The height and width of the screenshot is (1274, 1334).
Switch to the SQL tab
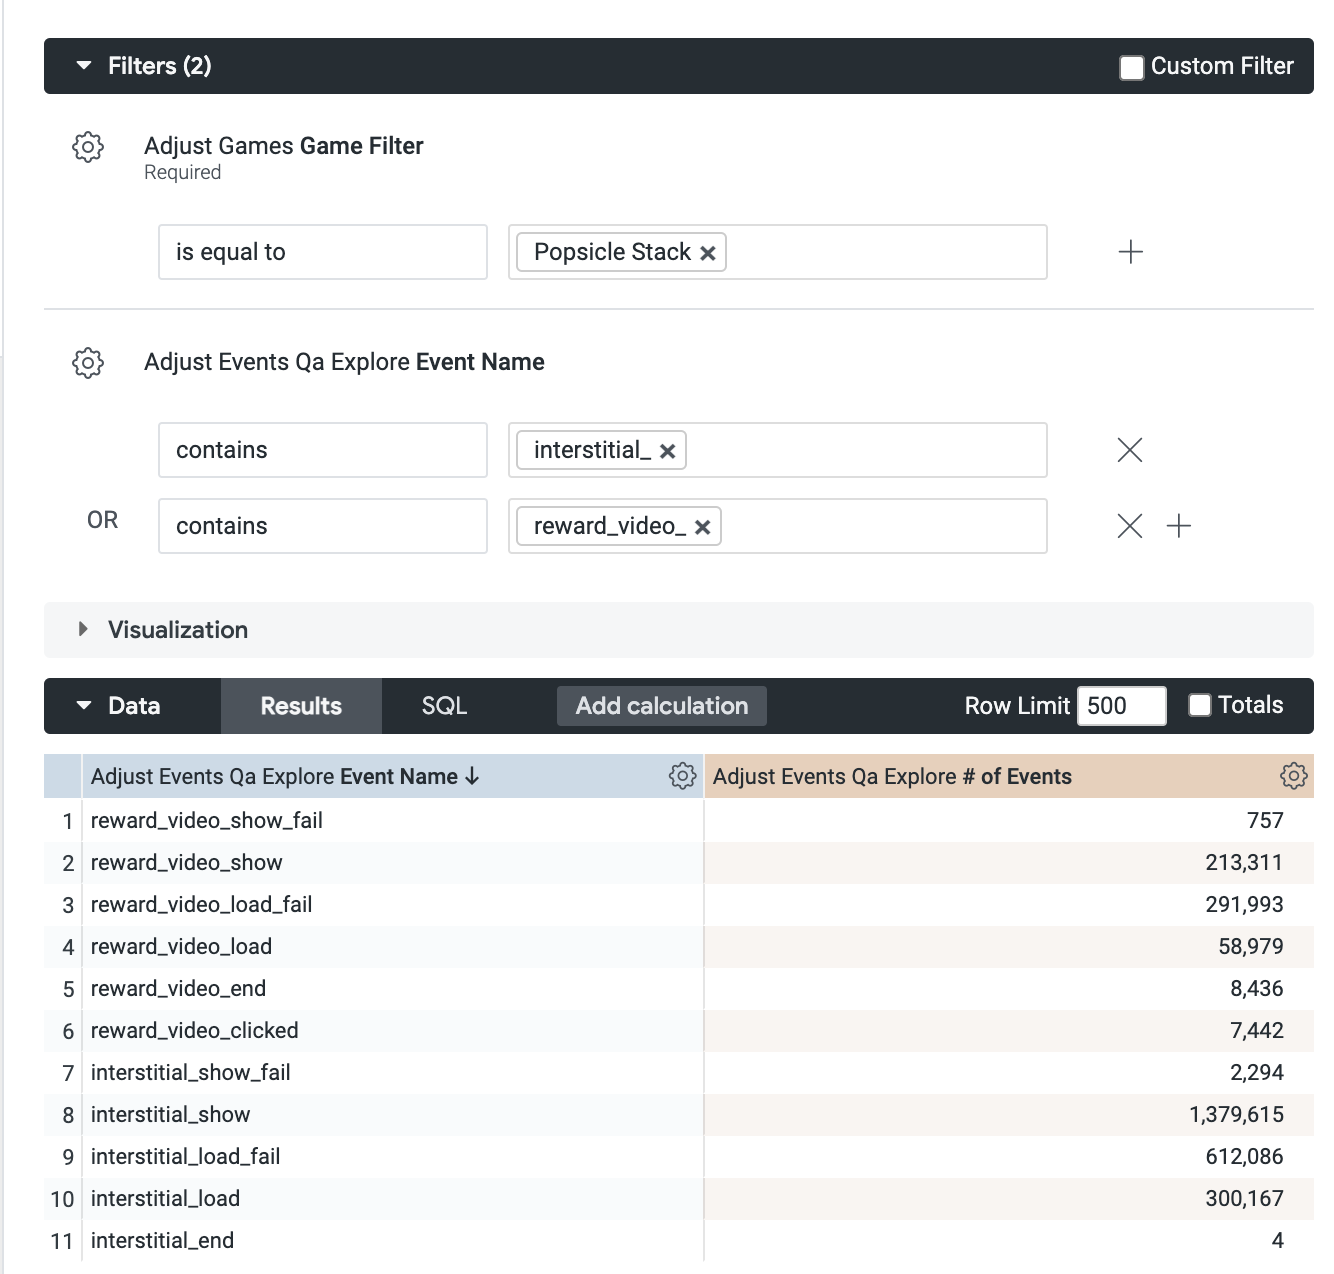(444, 706)
